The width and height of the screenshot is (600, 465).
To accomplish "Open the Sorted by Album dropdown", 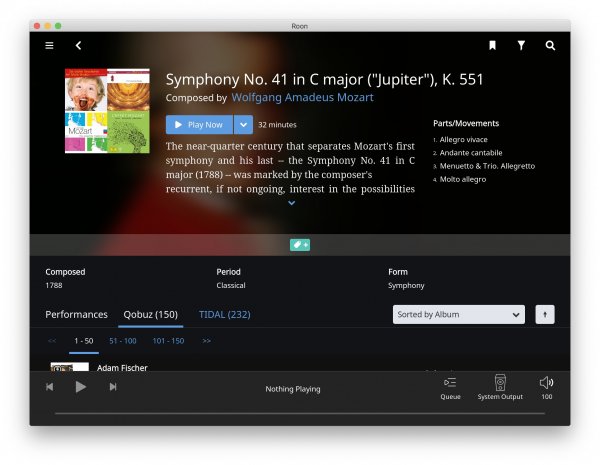I will [459, 315].
